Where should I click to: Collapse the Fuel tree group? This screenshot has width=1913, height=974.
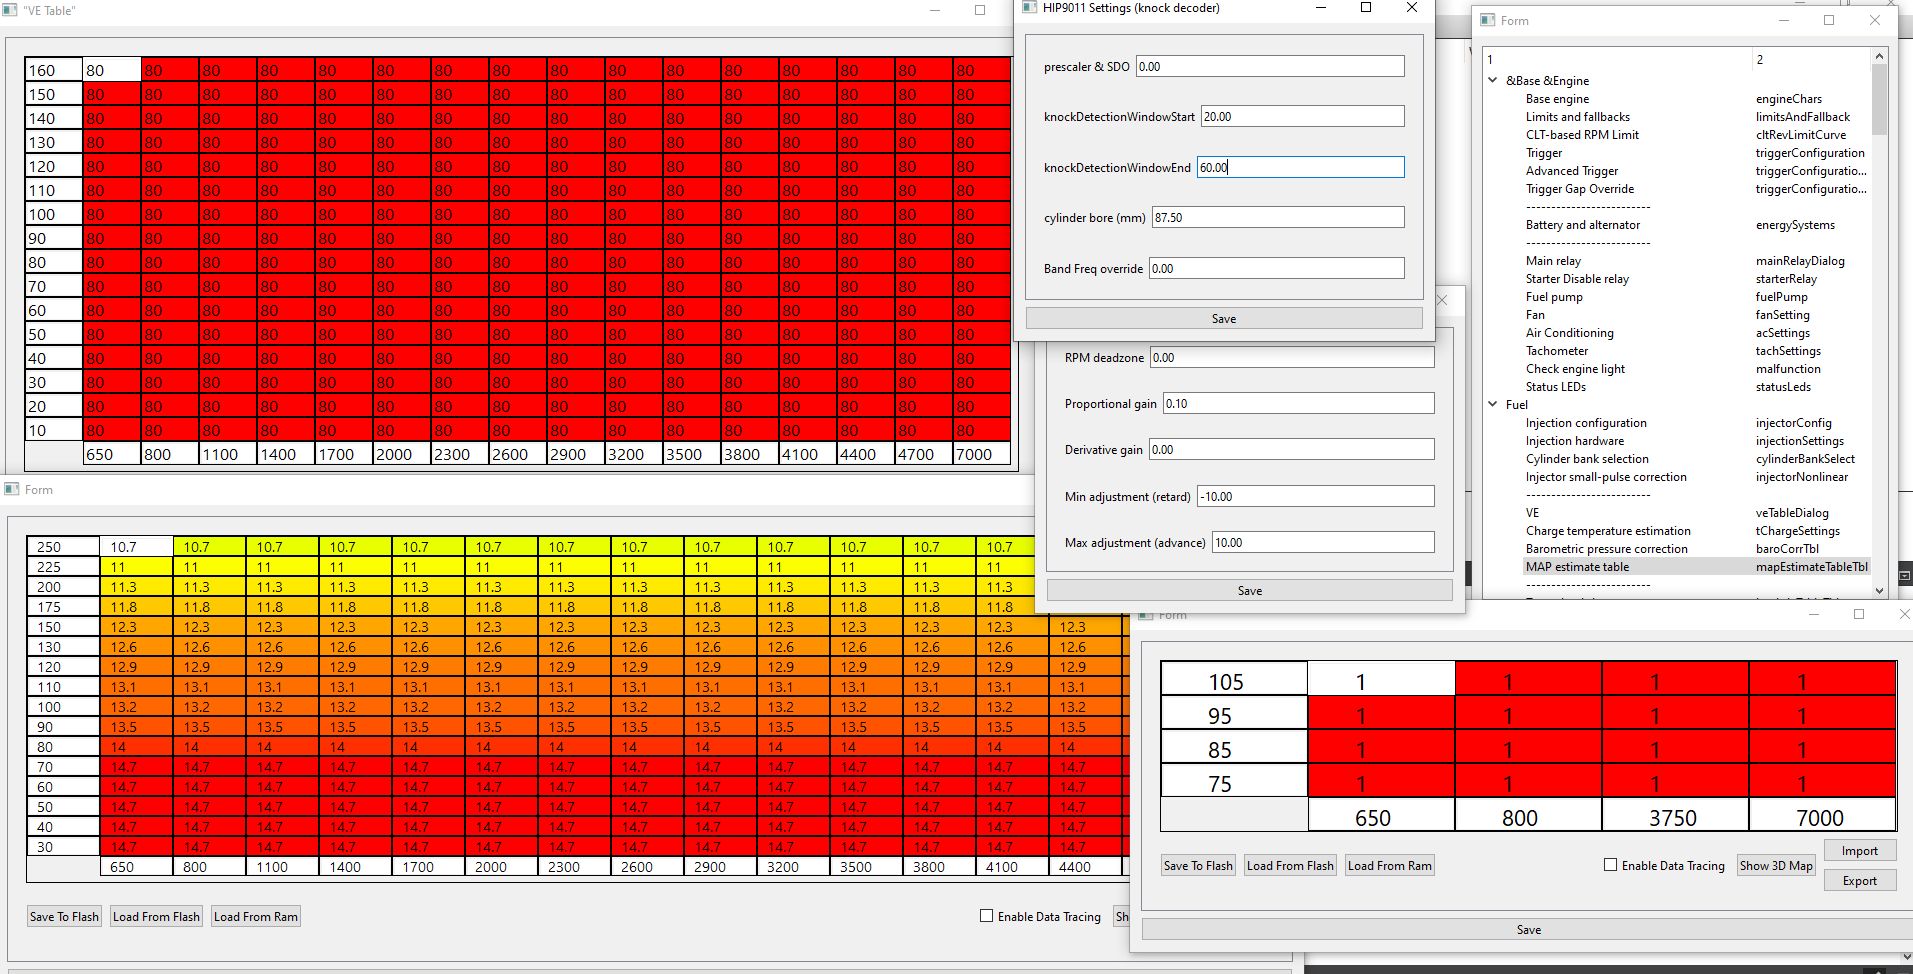(1493, 404)
